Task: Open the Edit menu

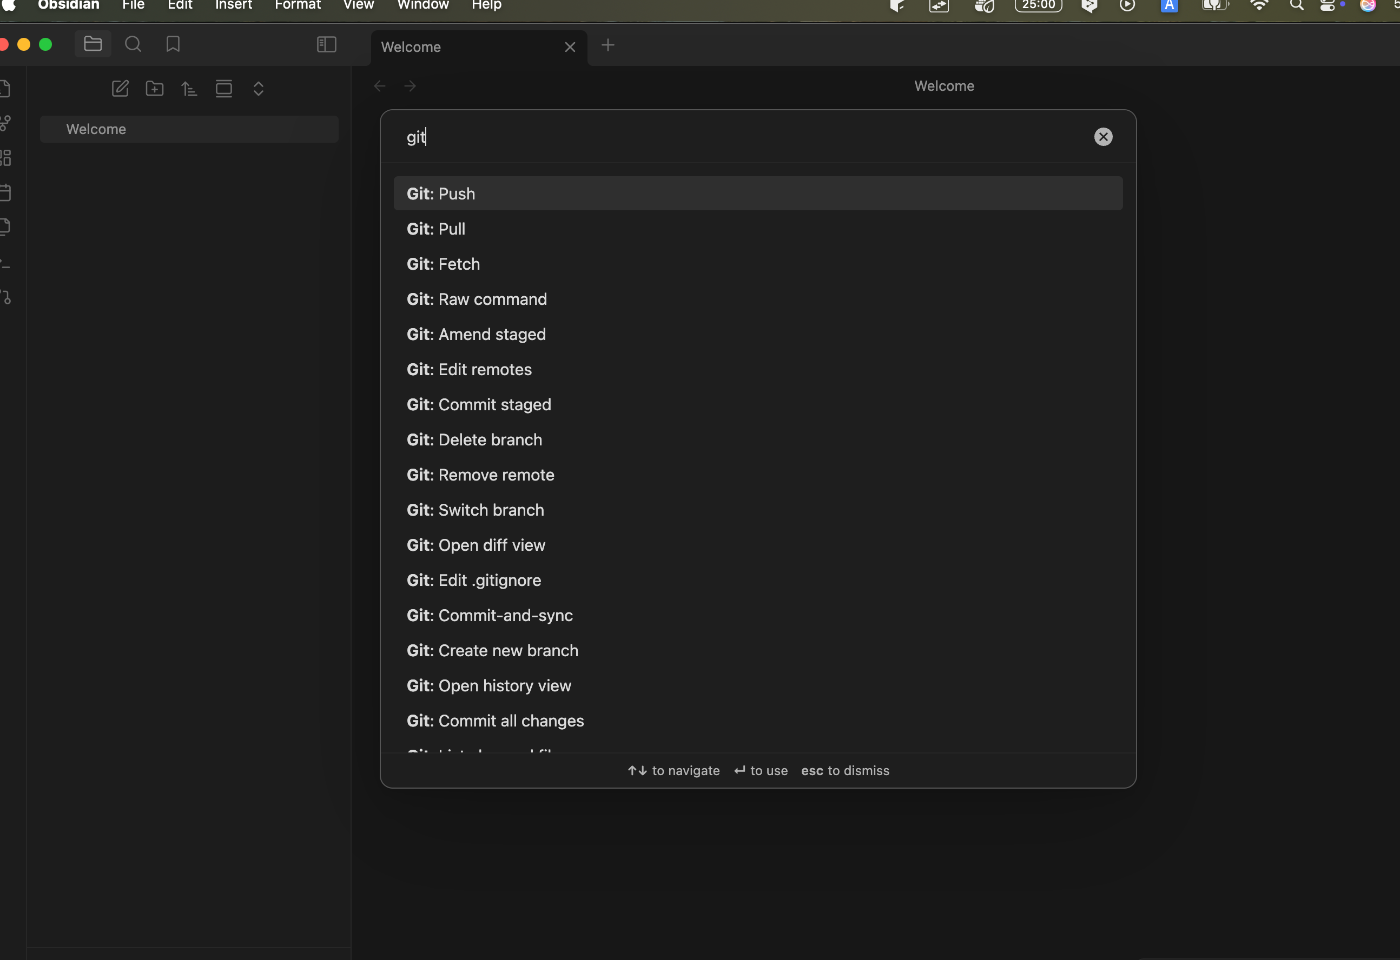Action: coord(180,5)
